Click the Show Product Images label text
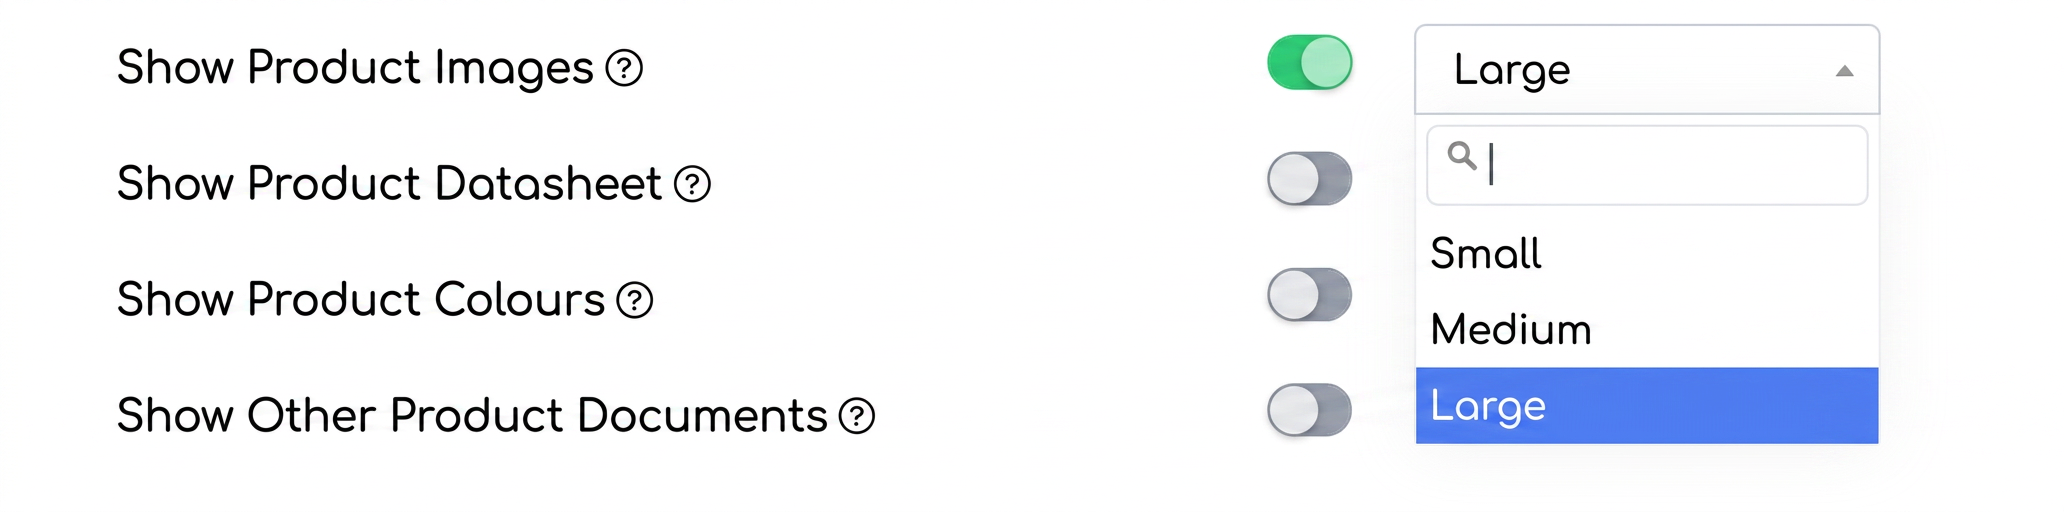The height and width of the screenshot is (512, 2064). 355,69
